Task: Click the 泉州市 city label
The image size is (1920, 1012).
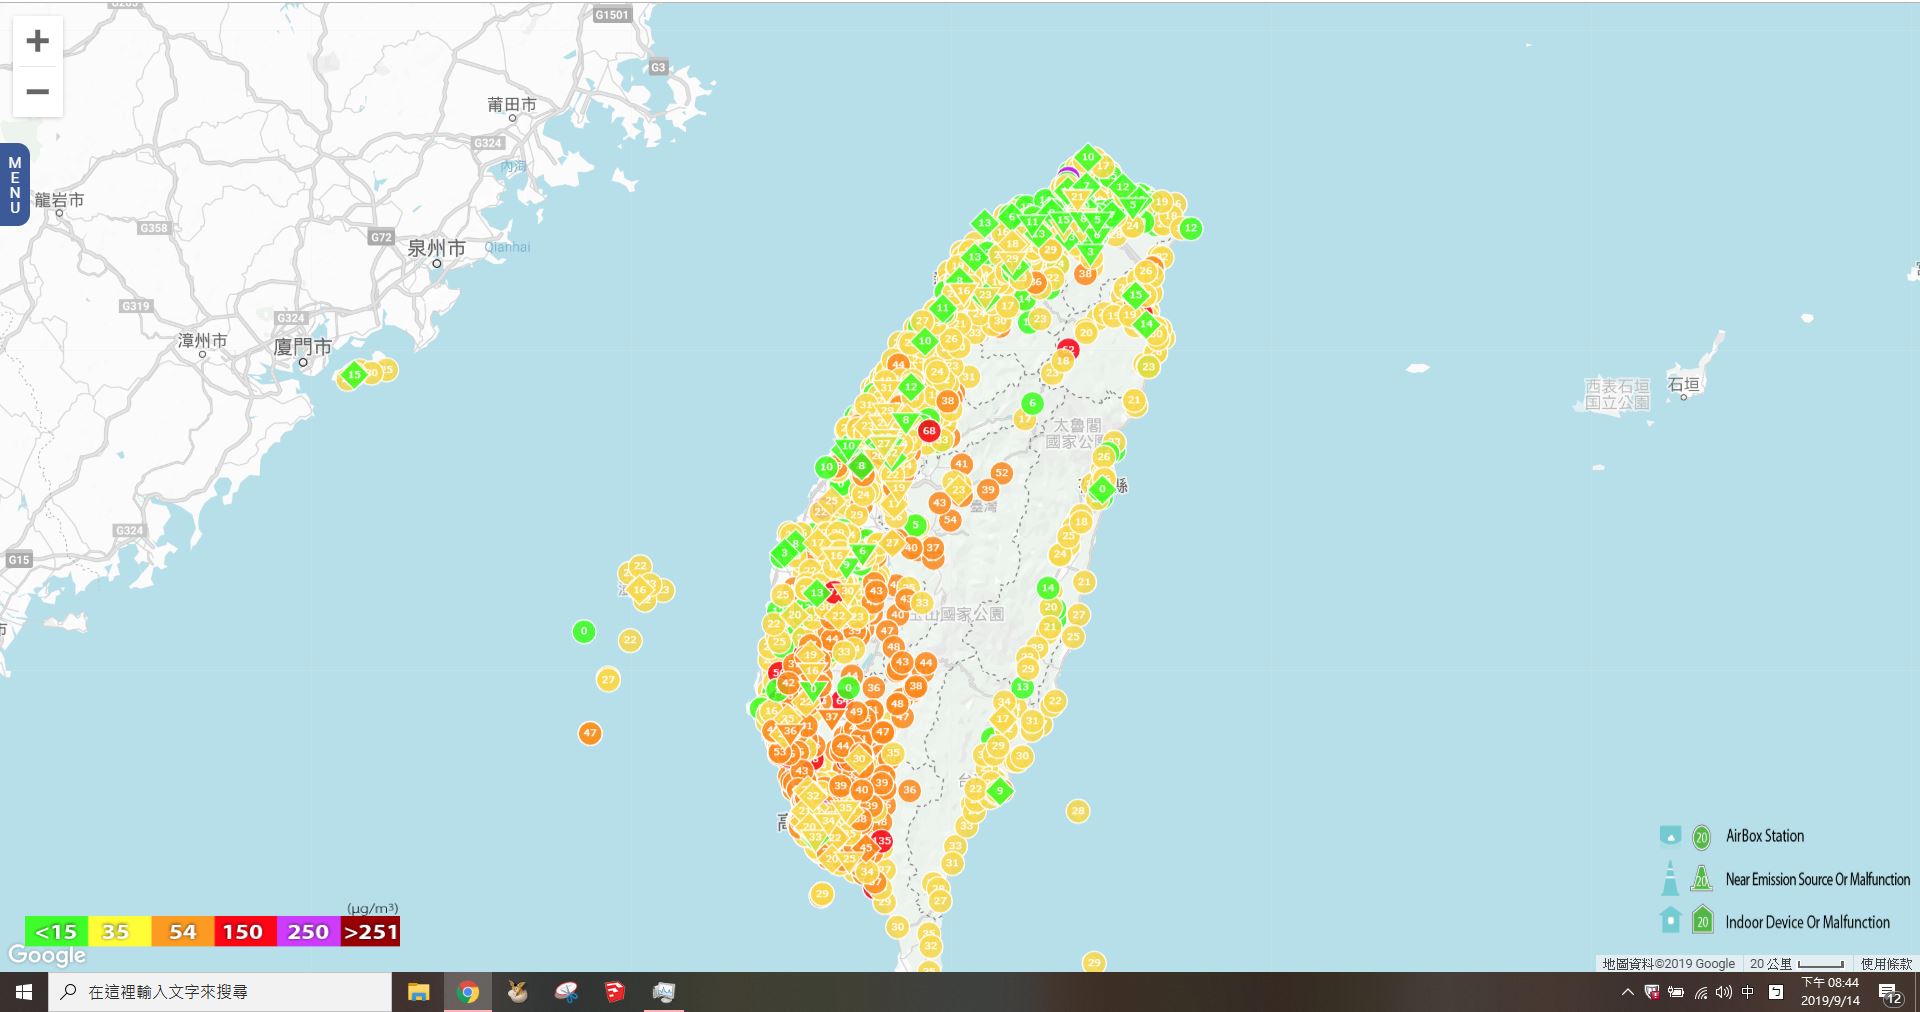Action: pos(436,248)
